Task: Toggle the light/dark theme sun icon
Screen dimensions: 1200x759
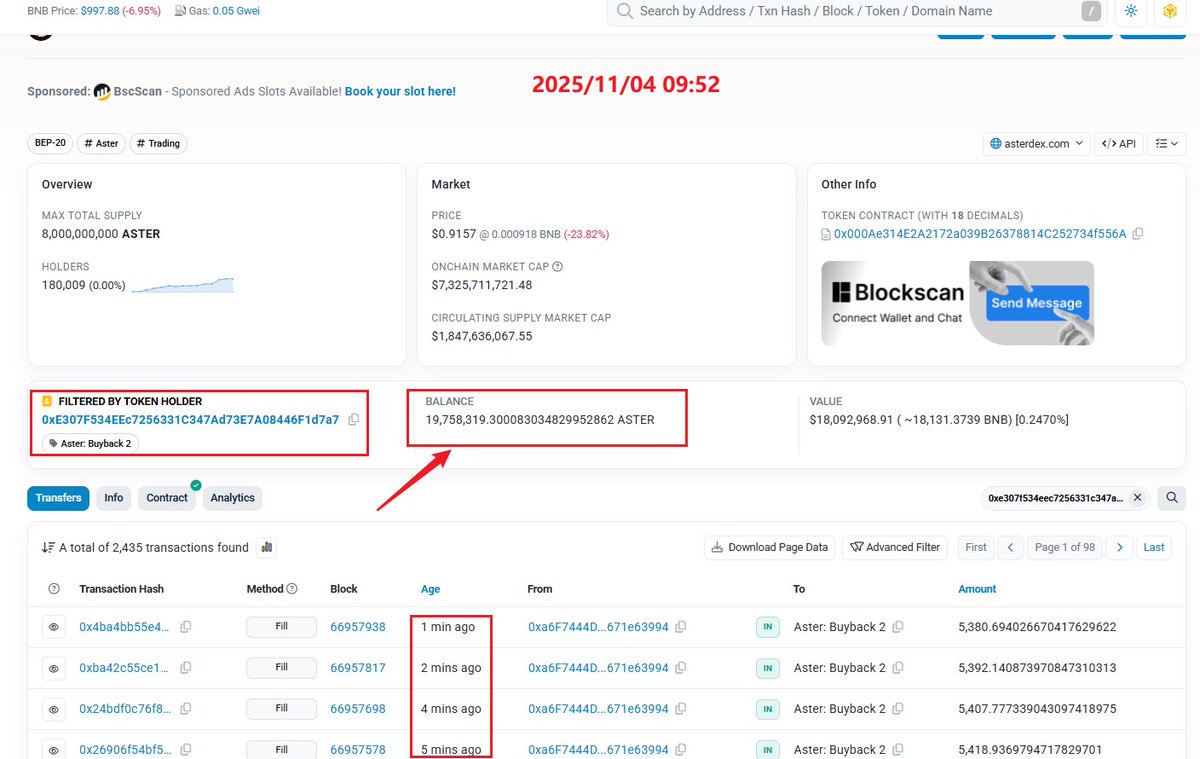Action: (1130, 11)
